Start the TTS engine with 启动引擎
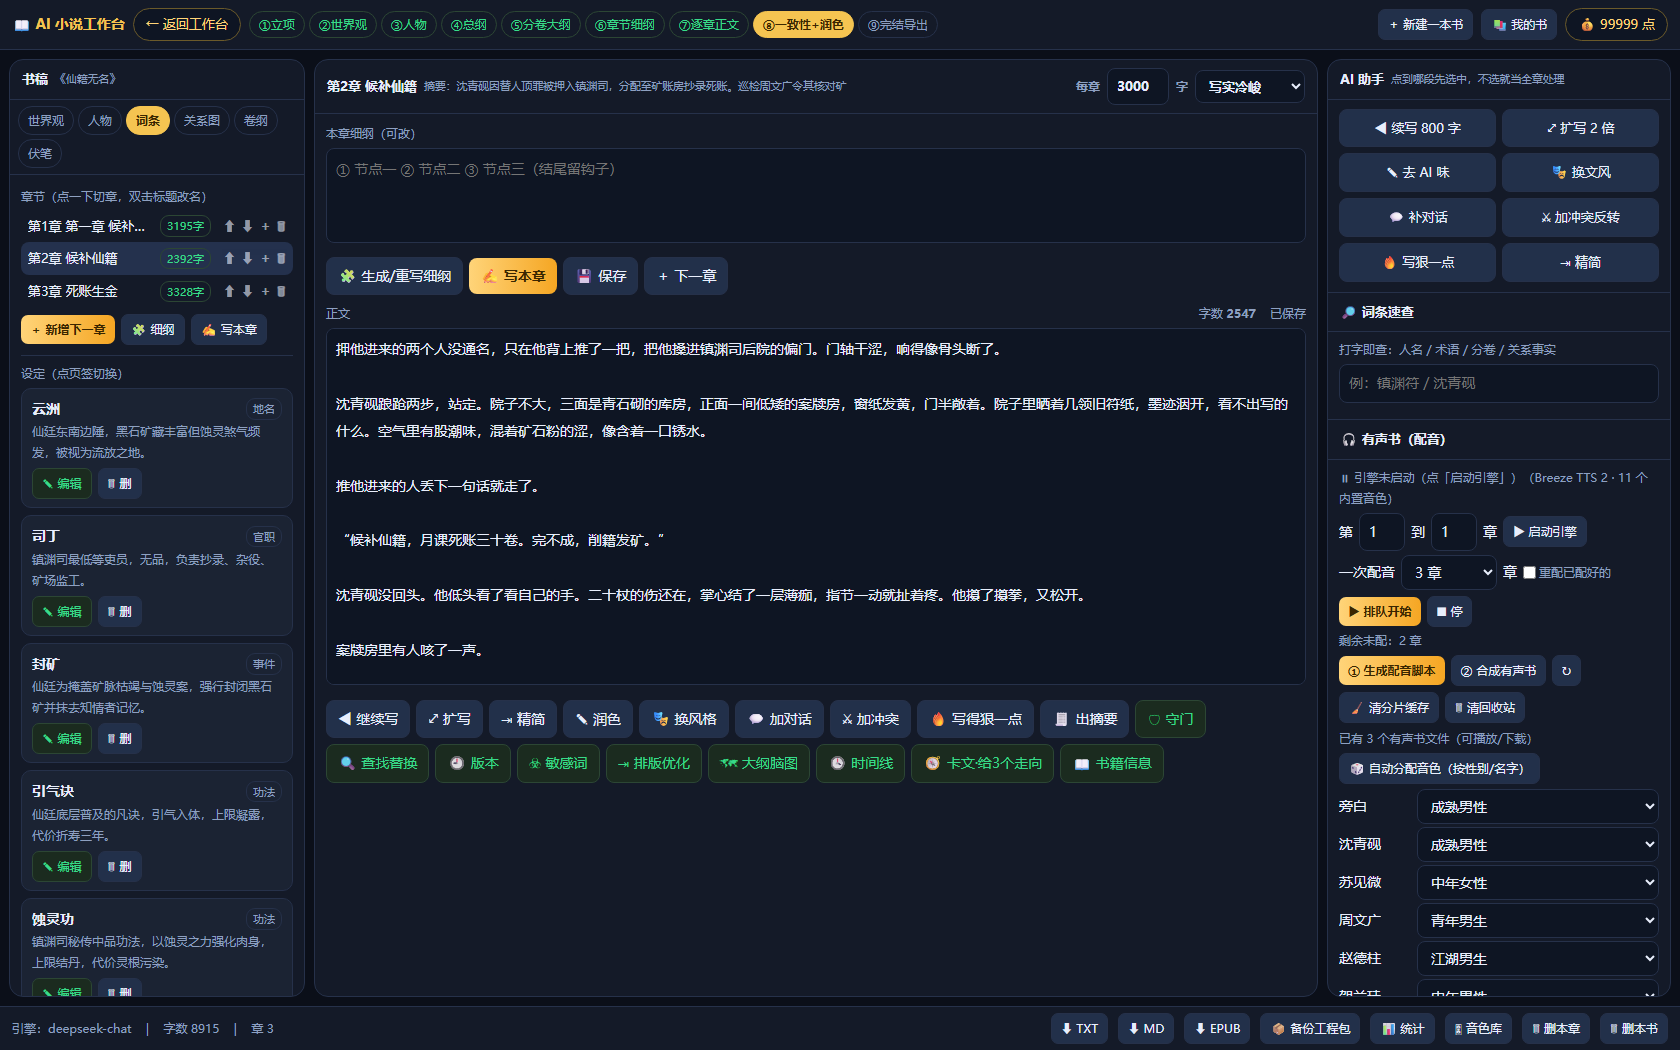The width and height of the screenshot is (1680, 1050). [1545, 532]
